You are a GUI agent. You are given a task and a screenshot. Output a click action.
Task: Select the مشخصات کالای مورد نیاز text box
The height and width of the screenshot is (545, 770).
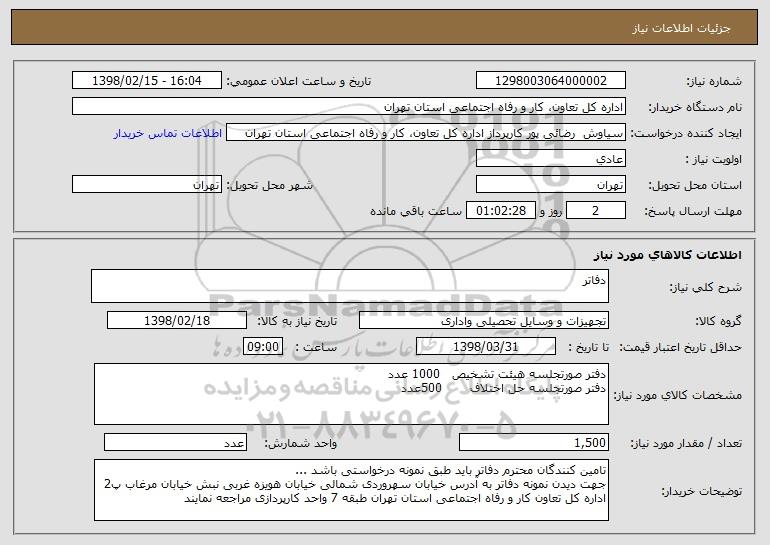(351, 394)
